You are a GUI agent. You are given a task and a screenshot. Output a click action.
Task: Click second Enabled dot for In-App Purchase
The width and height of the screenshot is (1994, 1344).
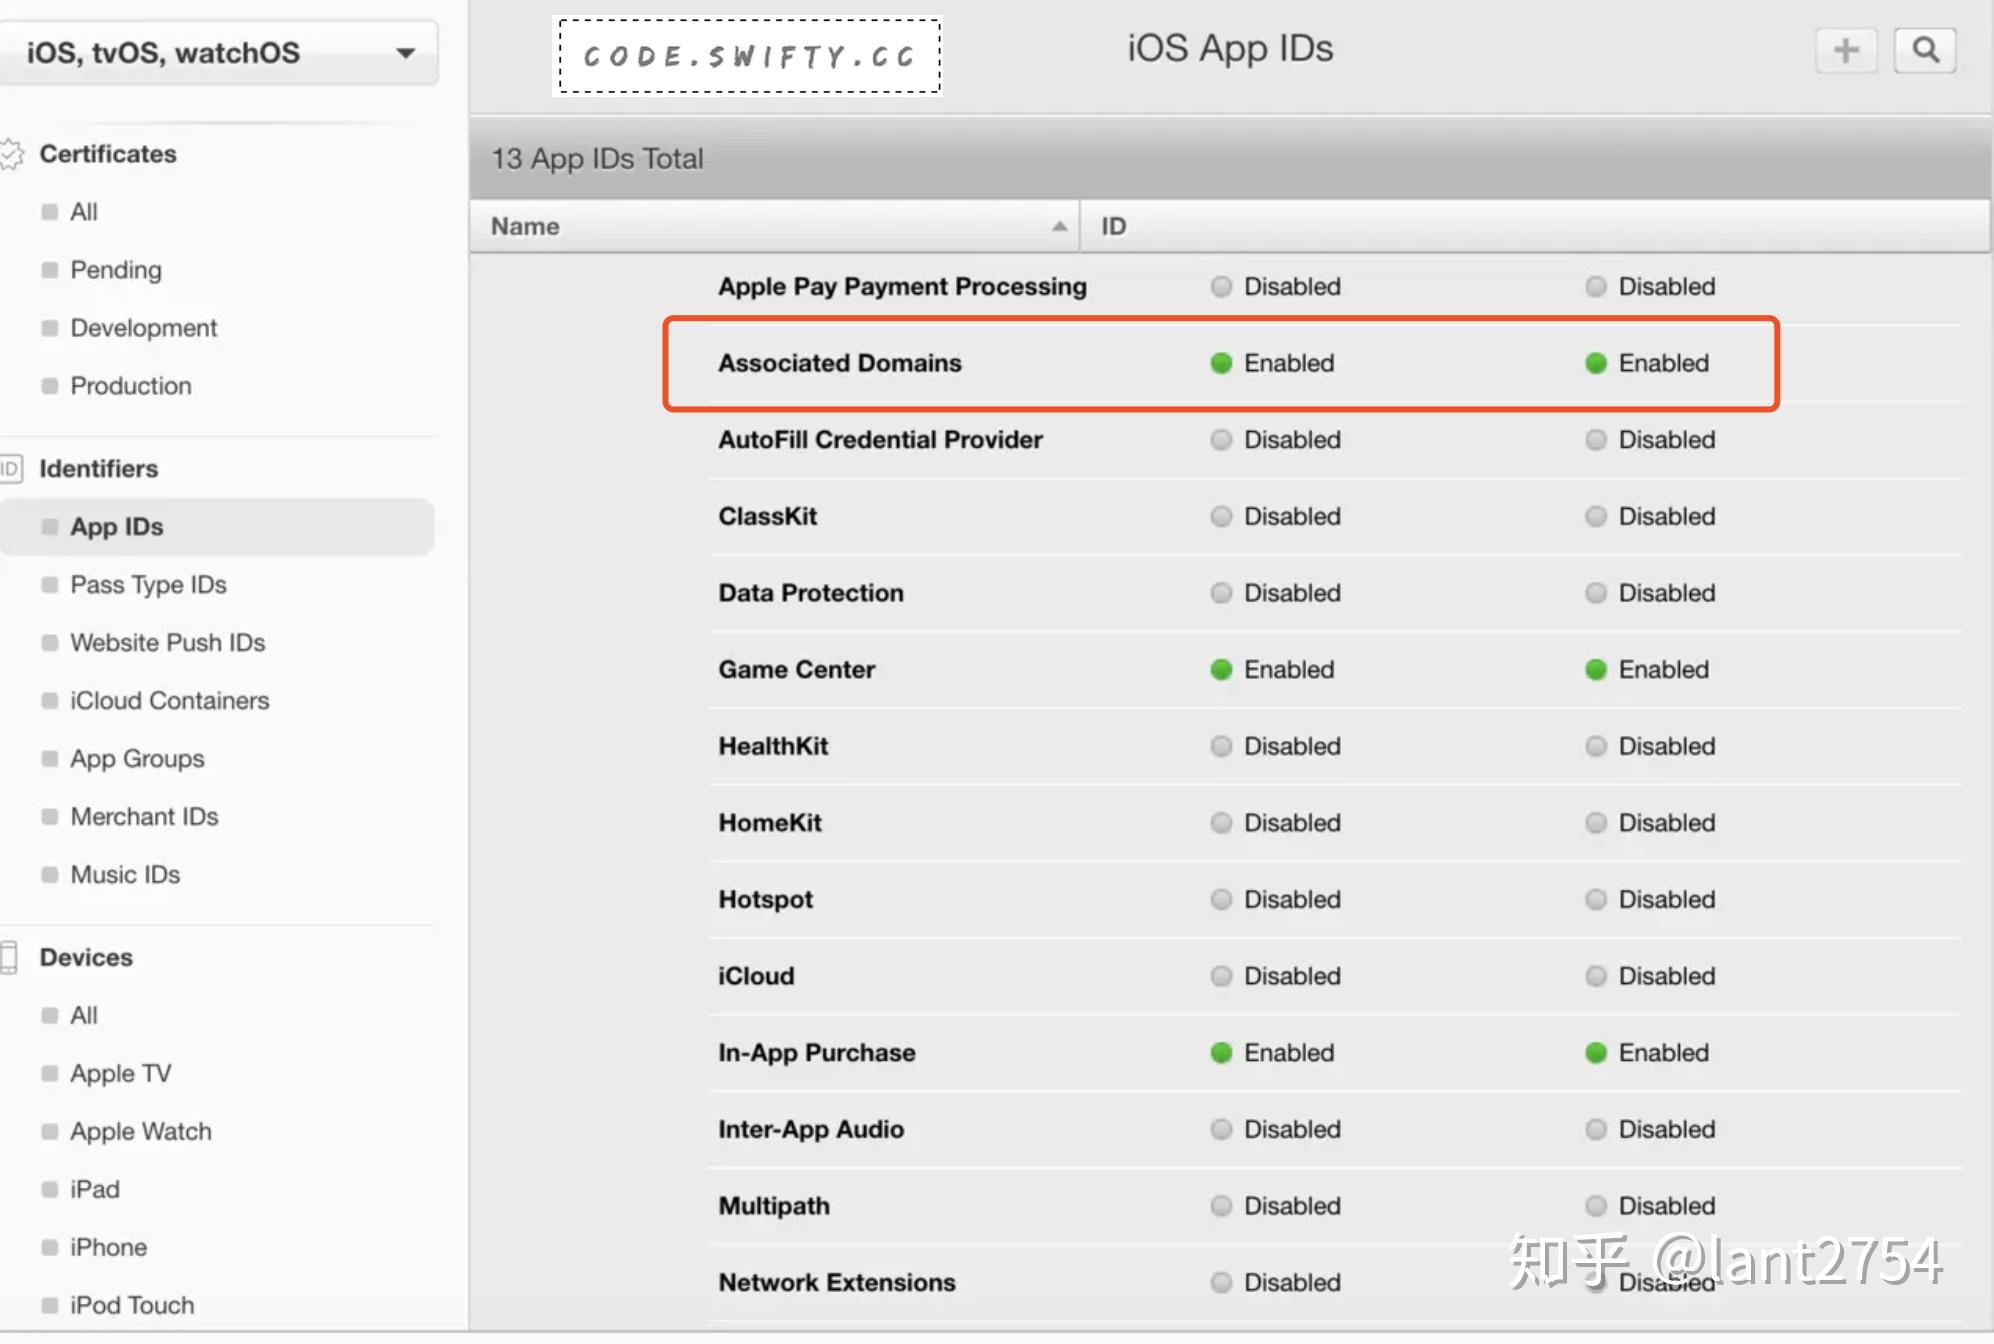pyautogui.click(x=1596, y=1052)
